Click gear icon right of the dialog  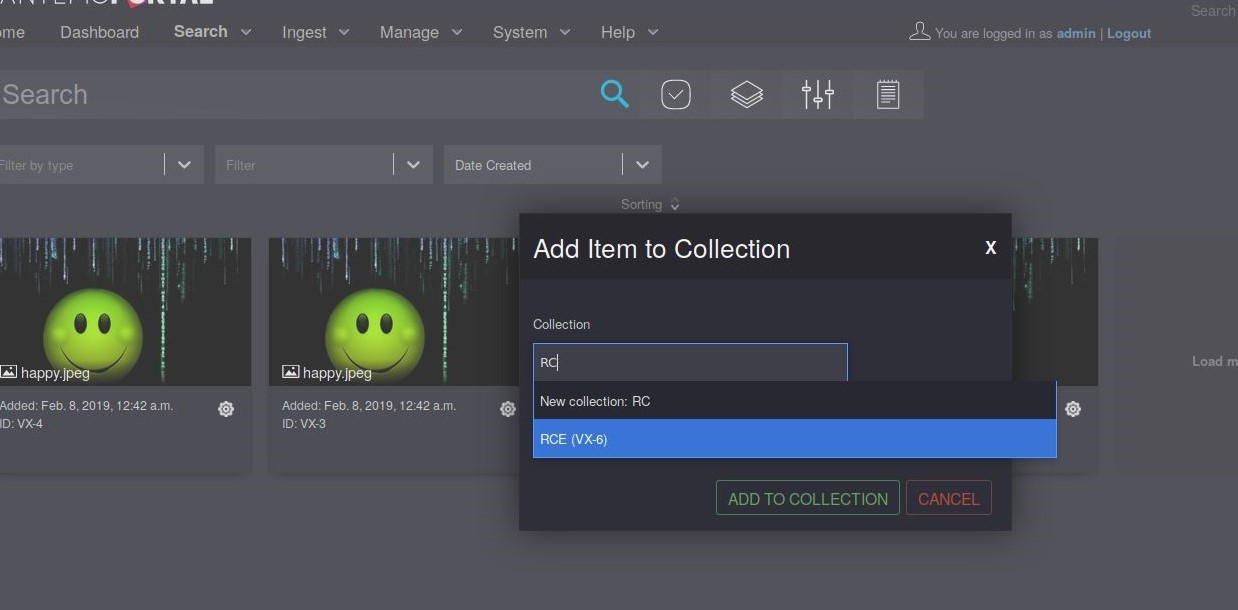(1073, 409)
